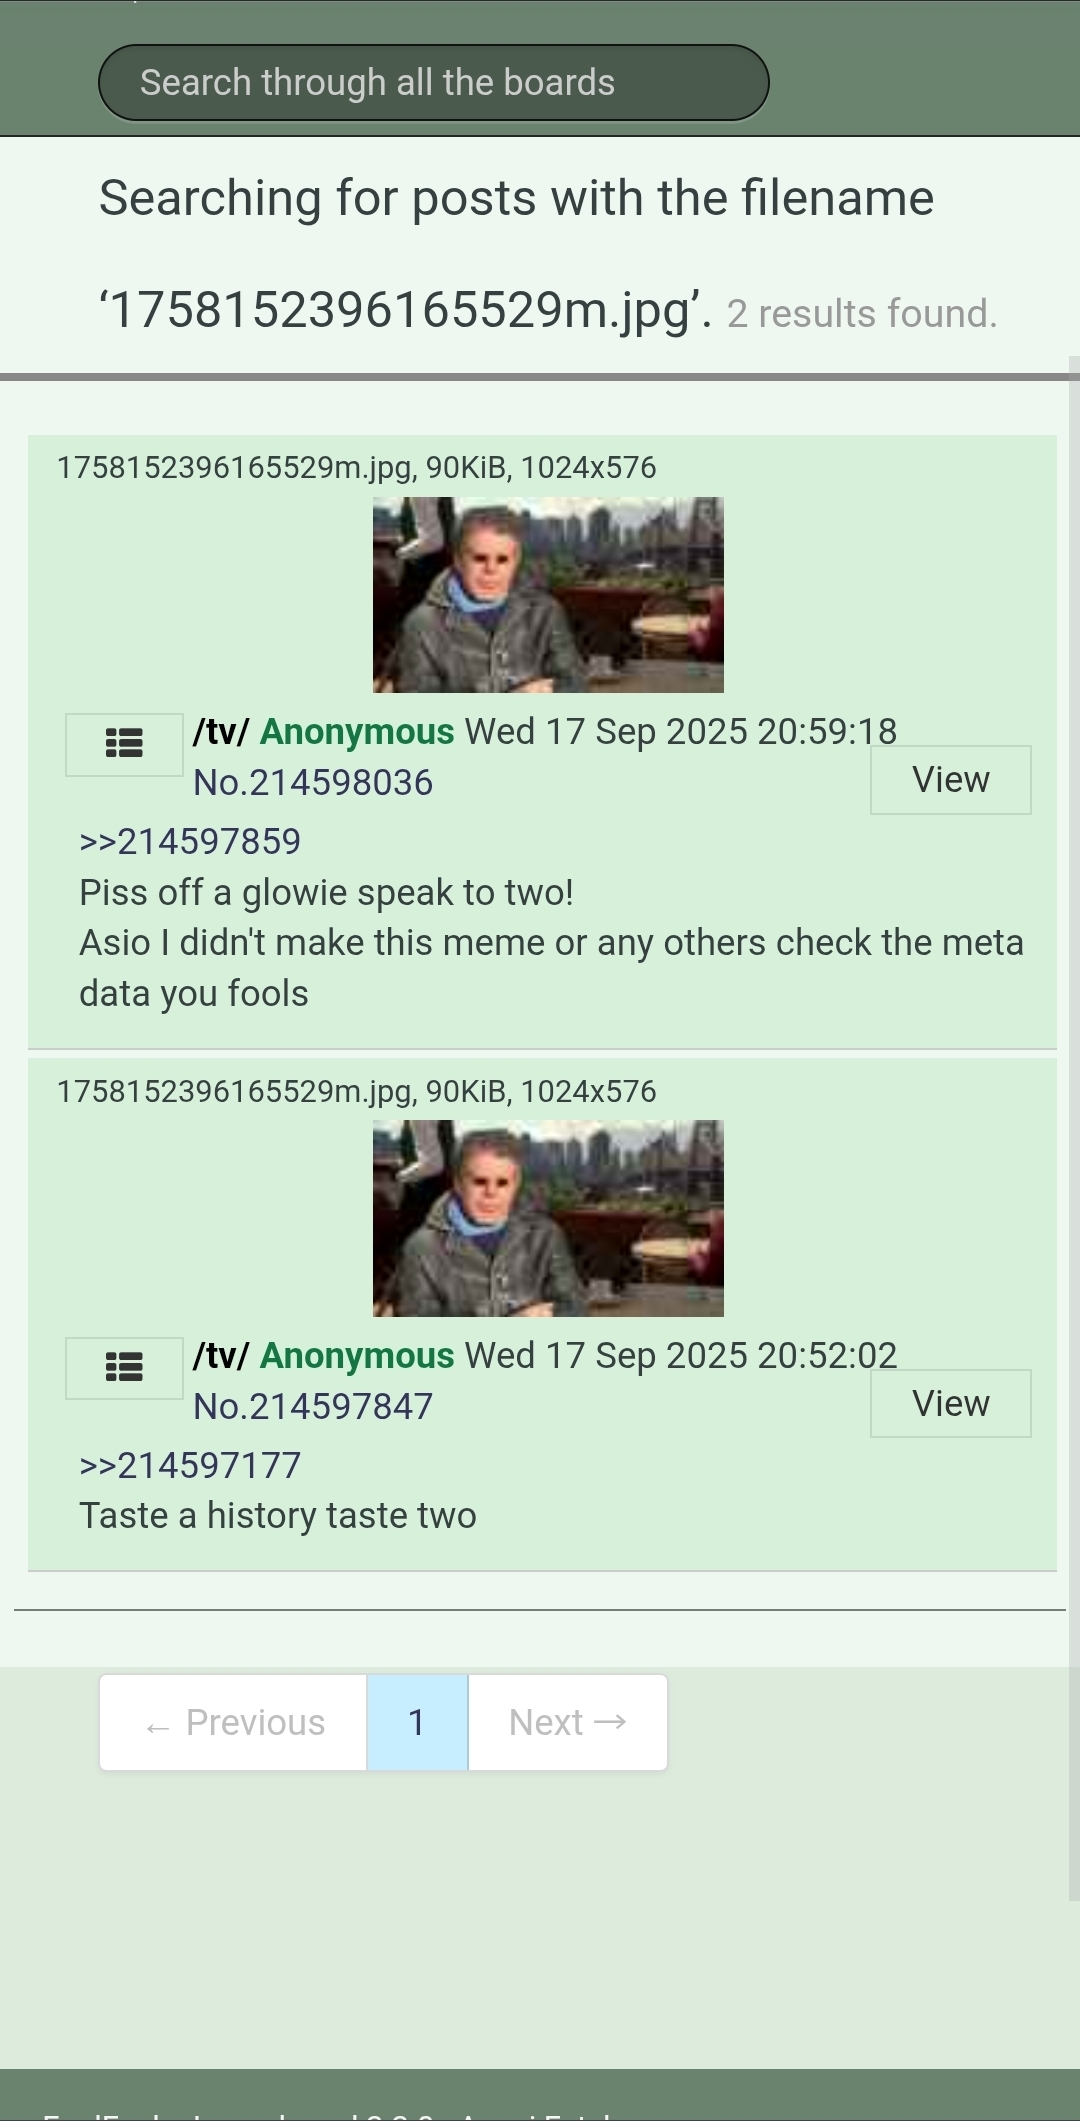The width and height of the screenshot is (1080, 2121).
Task: Go to Next results page
Action: pyautogui.click(x=567, y=1722)
